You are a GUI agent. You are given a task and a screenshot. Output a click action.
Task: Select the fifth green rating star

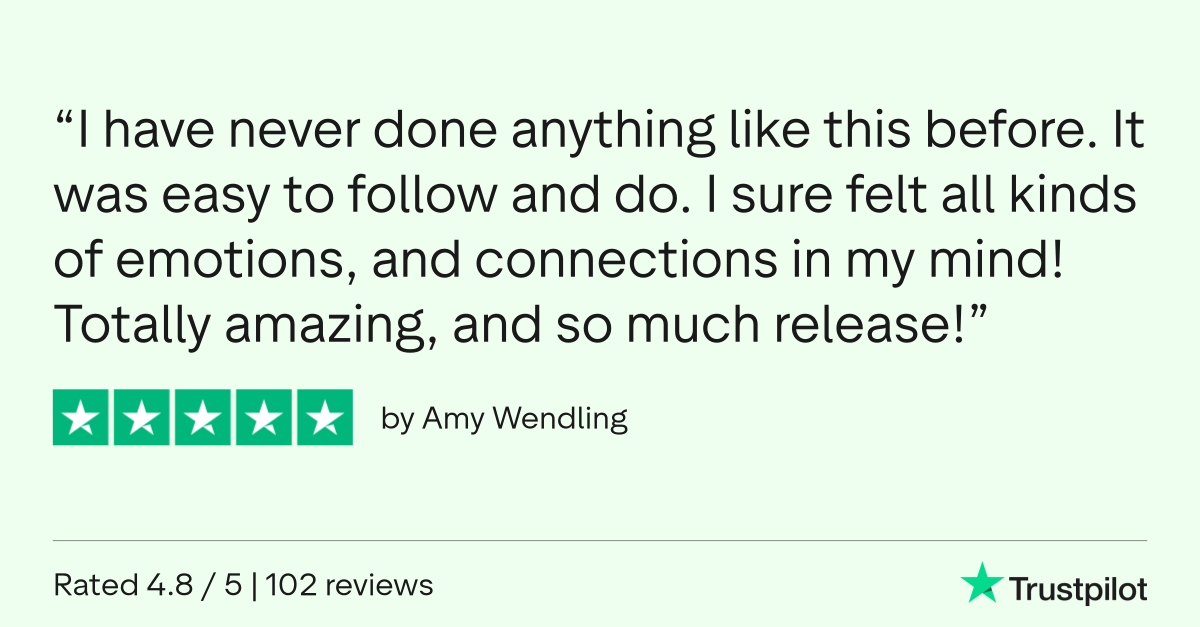[323, 417]
